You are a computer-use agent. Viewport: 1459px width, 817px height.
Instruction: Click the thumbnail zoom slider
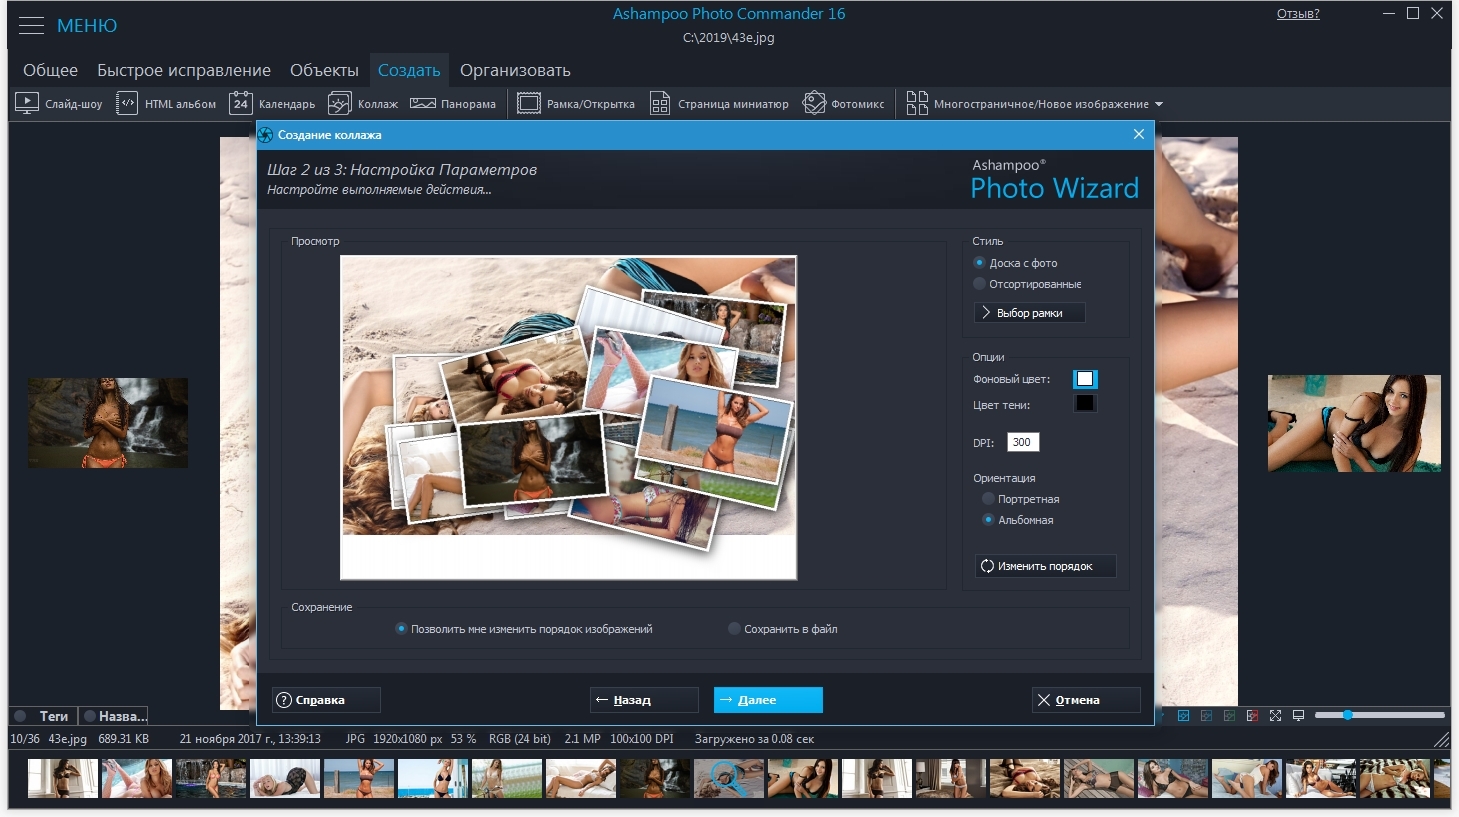point(1379,715)
